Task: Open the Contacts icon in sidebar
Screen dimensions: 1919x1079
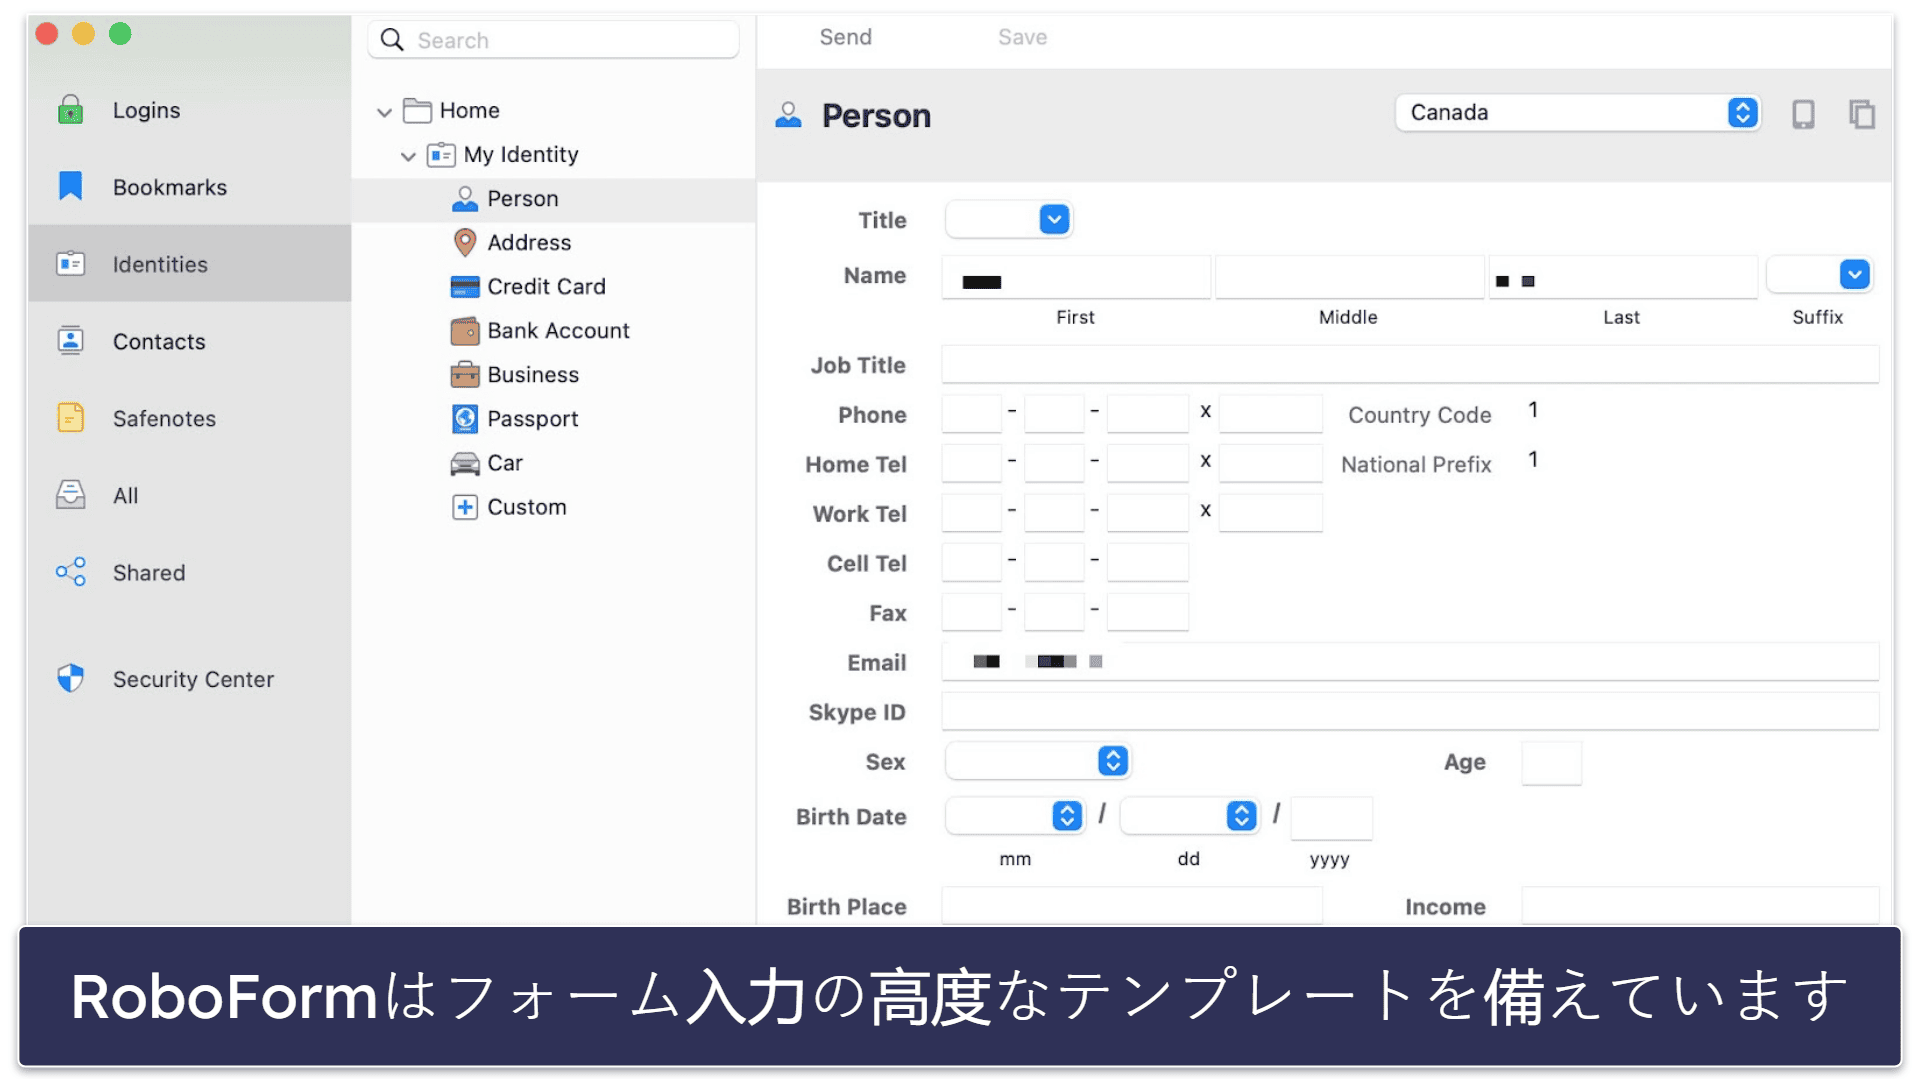Action: [70, 341]
